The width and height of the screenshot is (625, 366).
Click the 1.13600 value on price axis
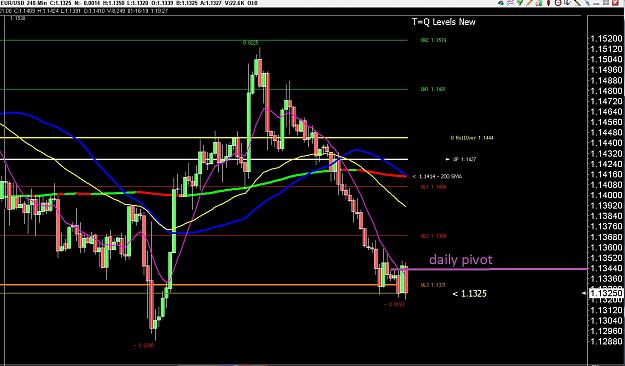pos(606,247)
